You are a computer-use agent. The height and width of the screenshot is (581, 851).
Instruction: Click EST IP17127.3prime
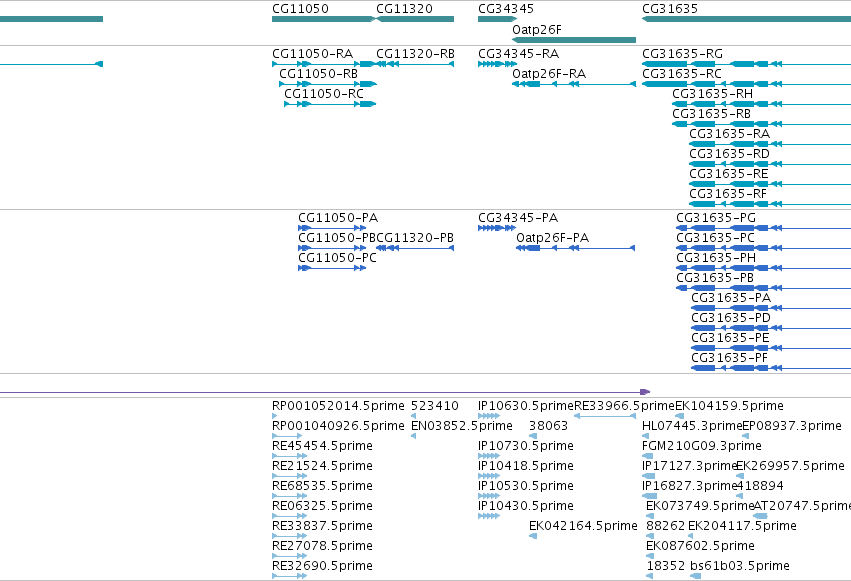[689, 467]
